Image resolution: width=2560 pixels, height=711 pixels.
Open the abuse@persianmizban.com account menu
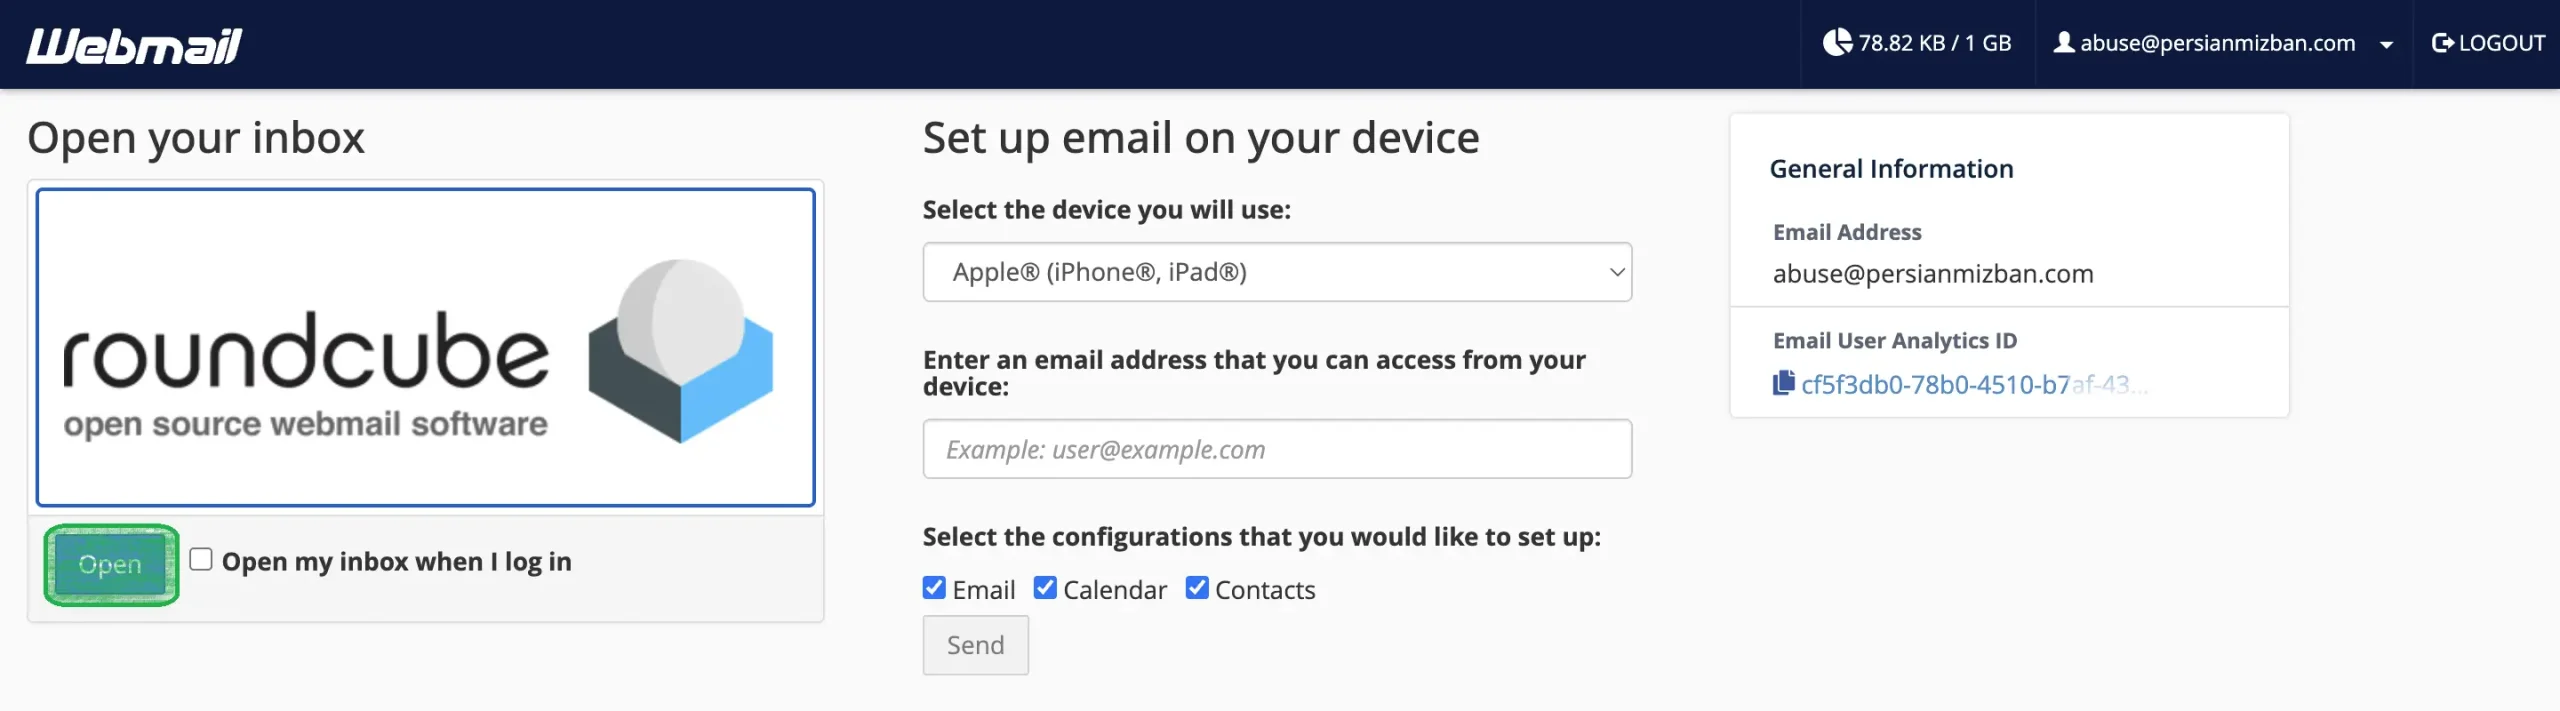(2217, 43)
